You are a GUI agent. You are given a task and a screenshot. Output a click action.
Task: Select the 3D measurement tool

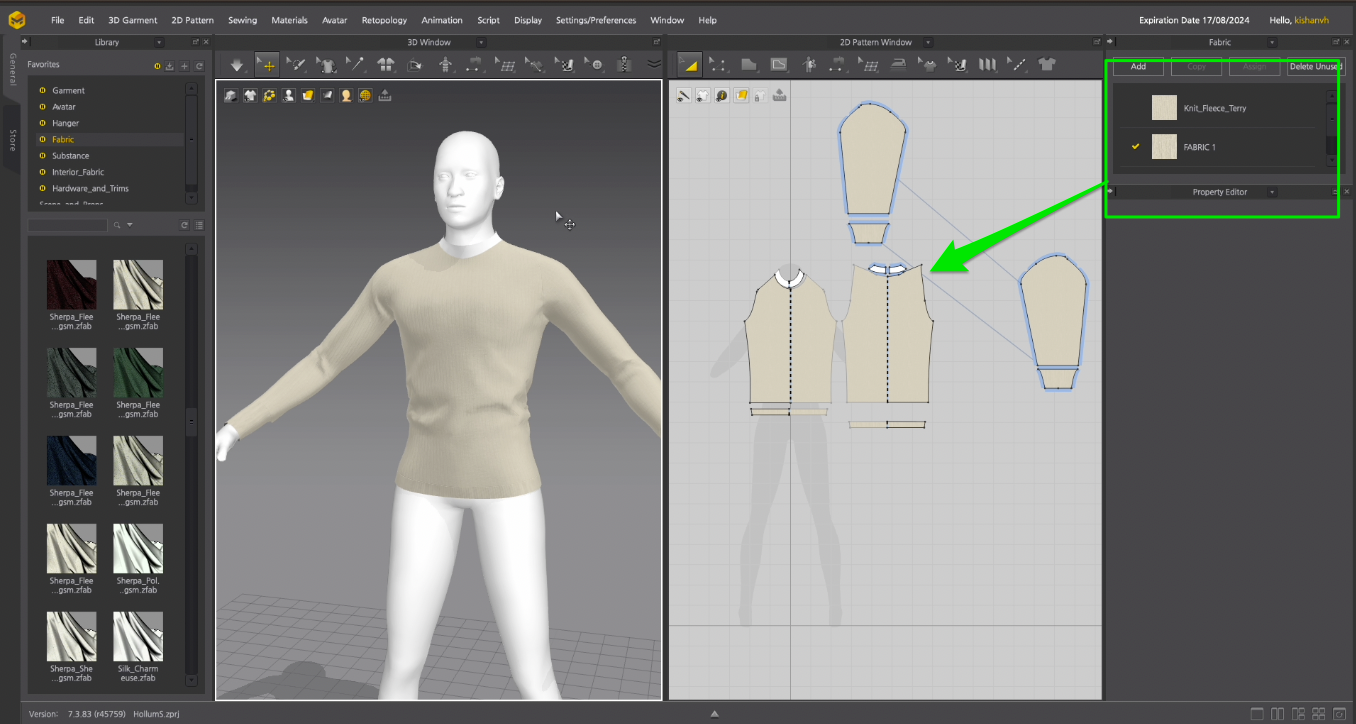click(476, 64)
